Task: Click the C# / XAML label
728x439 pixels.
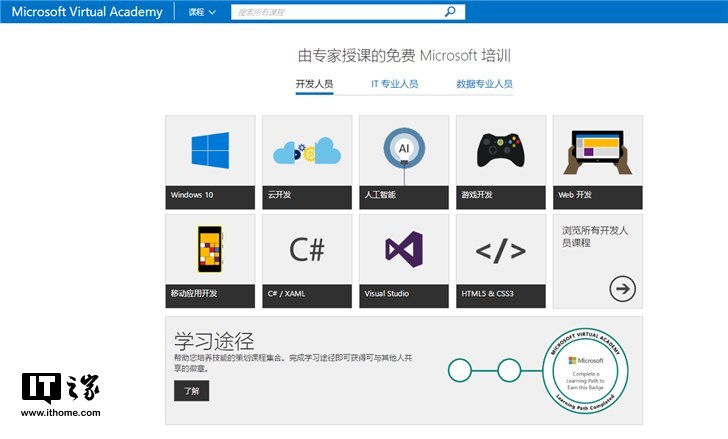Action: [x=286, y=294]
